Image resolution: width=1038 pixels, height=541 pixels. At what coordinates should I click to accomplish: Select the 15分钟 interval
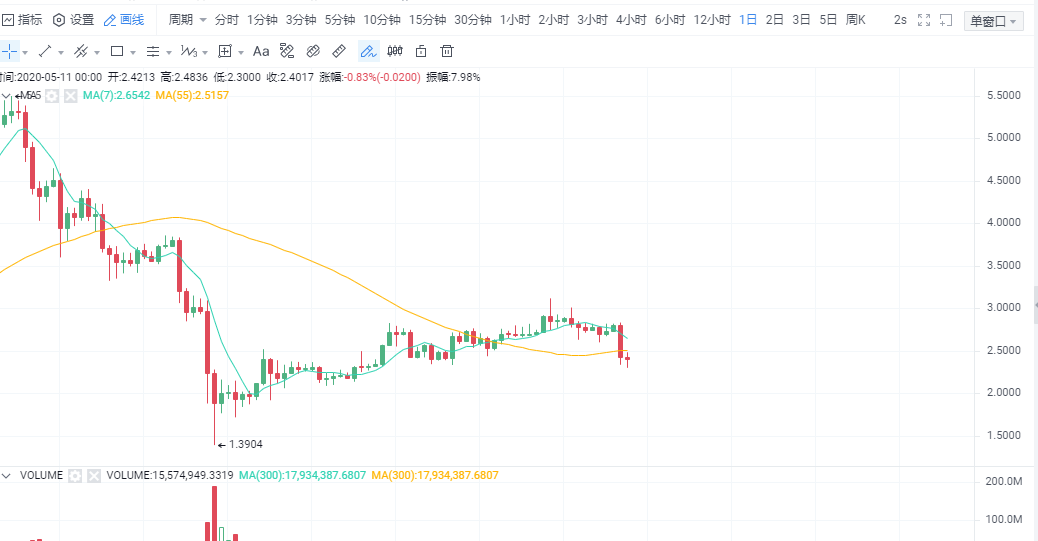click(x=428, y=20)
